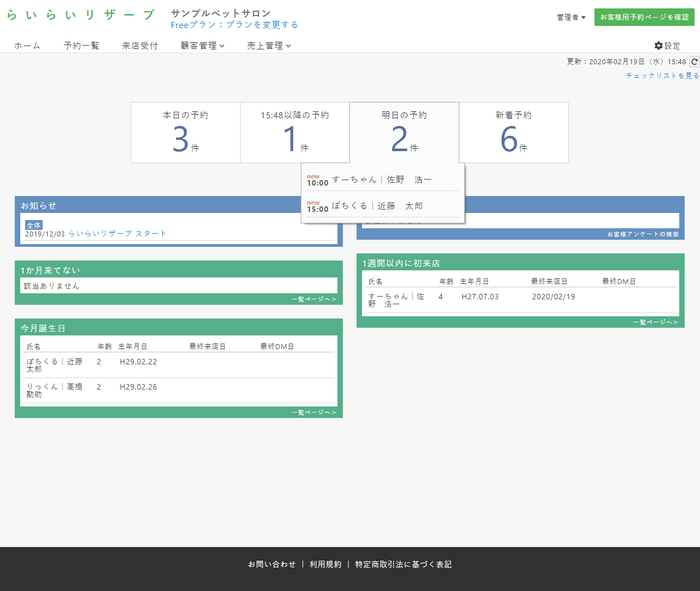Open the 予約一覧 menu item

[x=81, y=46]
